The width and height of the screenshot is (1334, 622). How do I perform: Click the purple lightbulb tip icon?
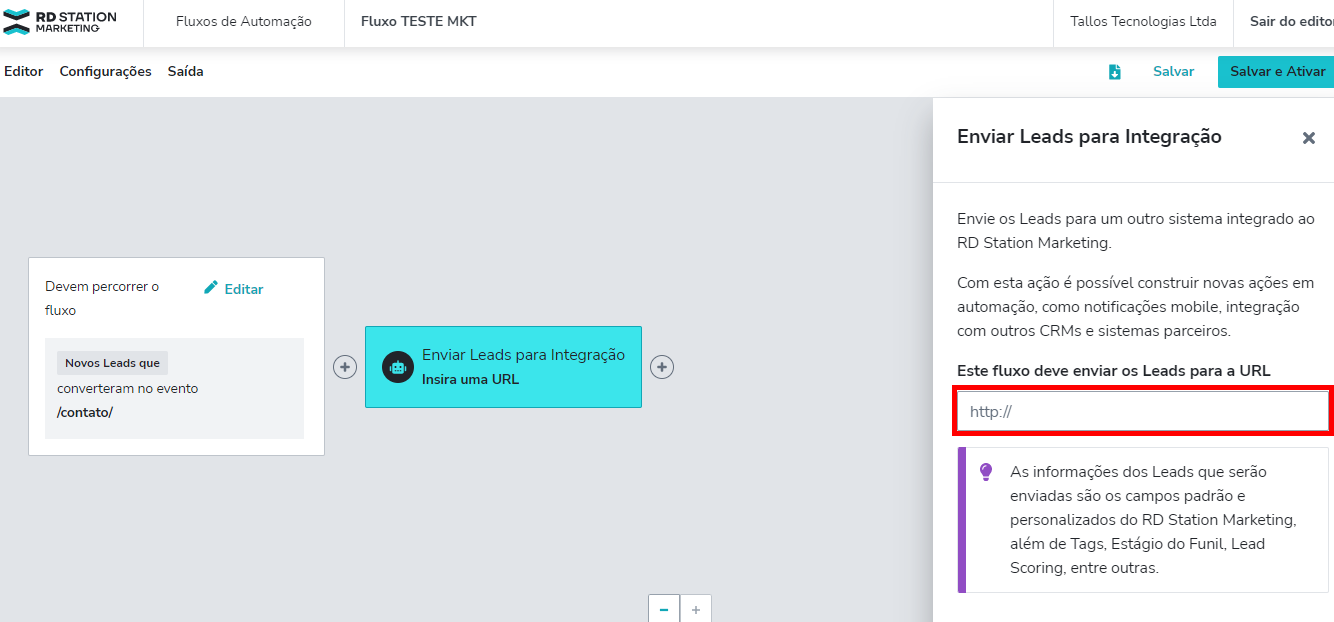pos(986,471)
